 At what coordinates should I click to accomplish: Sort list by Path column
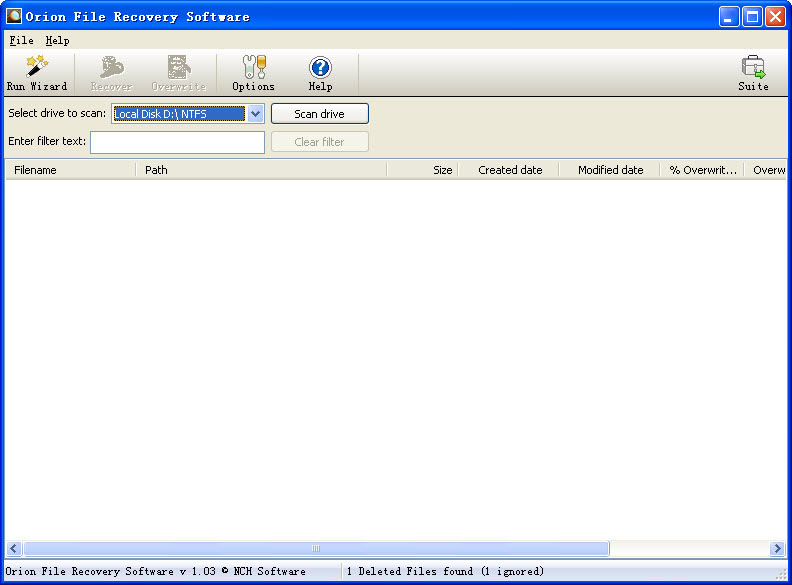(x=260, y=170)
